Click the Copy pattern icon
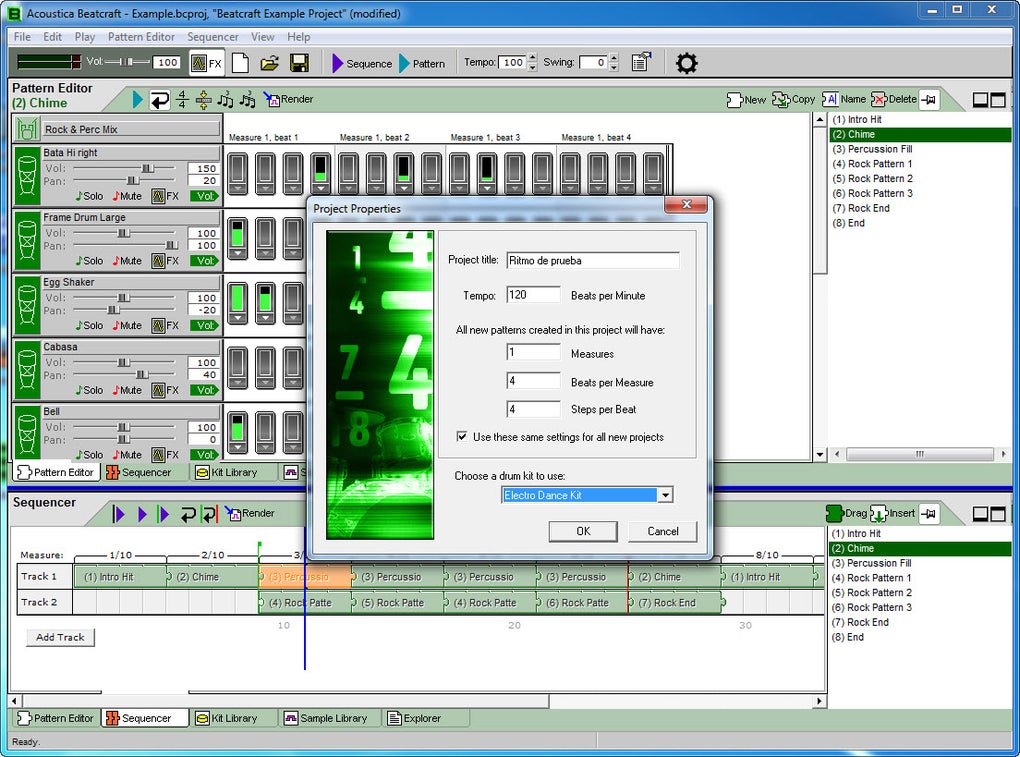1020x757 pixels. tap(780, 99)
